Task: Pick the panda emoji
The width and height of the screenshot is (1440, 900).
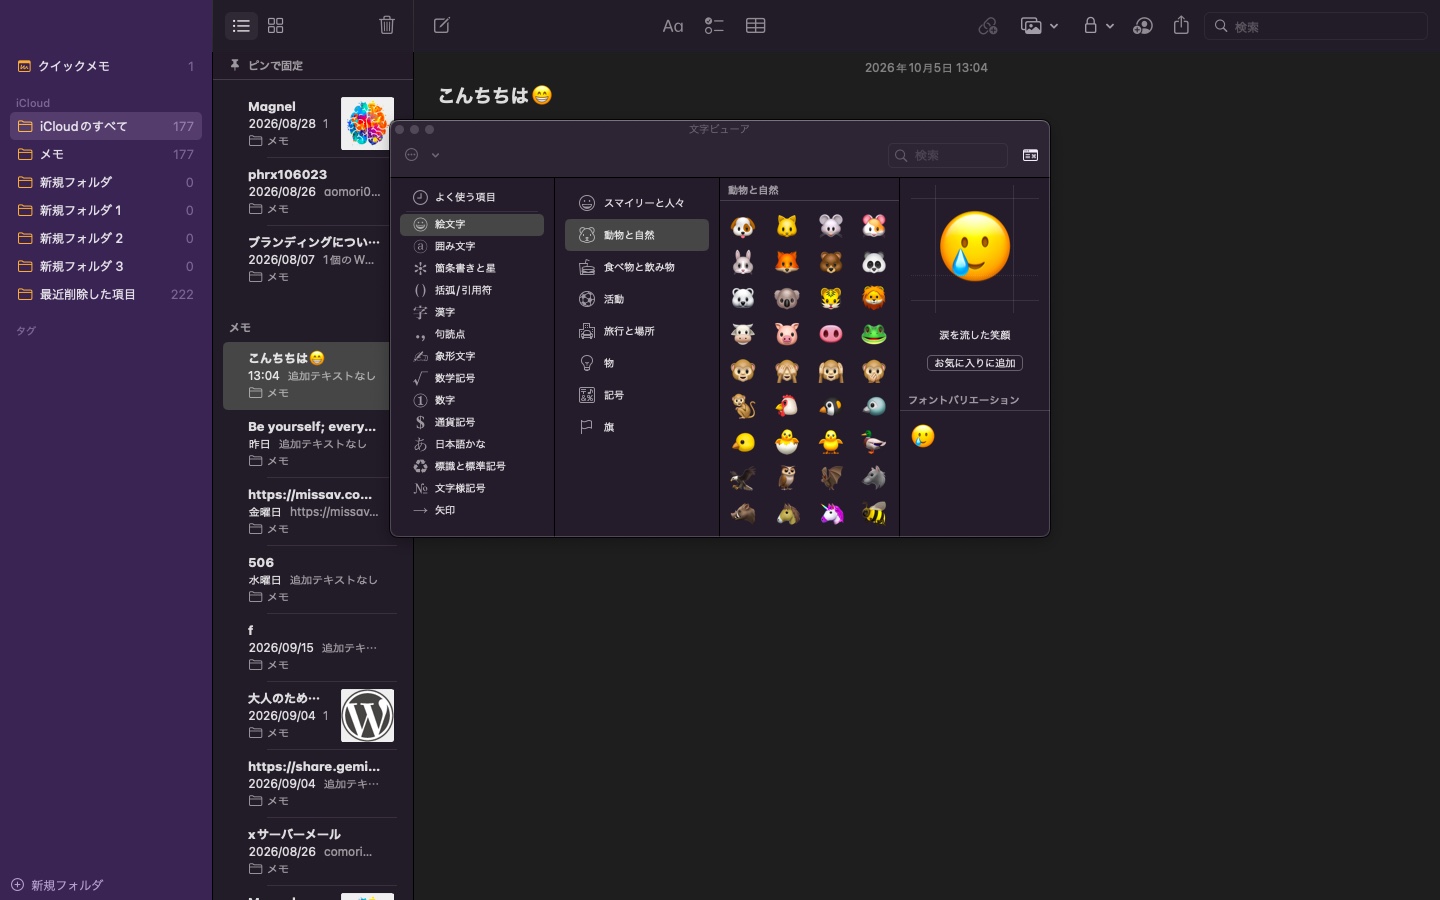Action: click(874, 263)
